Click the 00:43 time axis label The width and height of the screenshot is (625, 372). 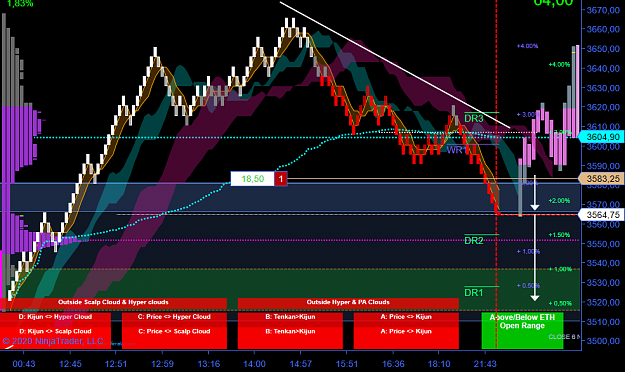24,364
